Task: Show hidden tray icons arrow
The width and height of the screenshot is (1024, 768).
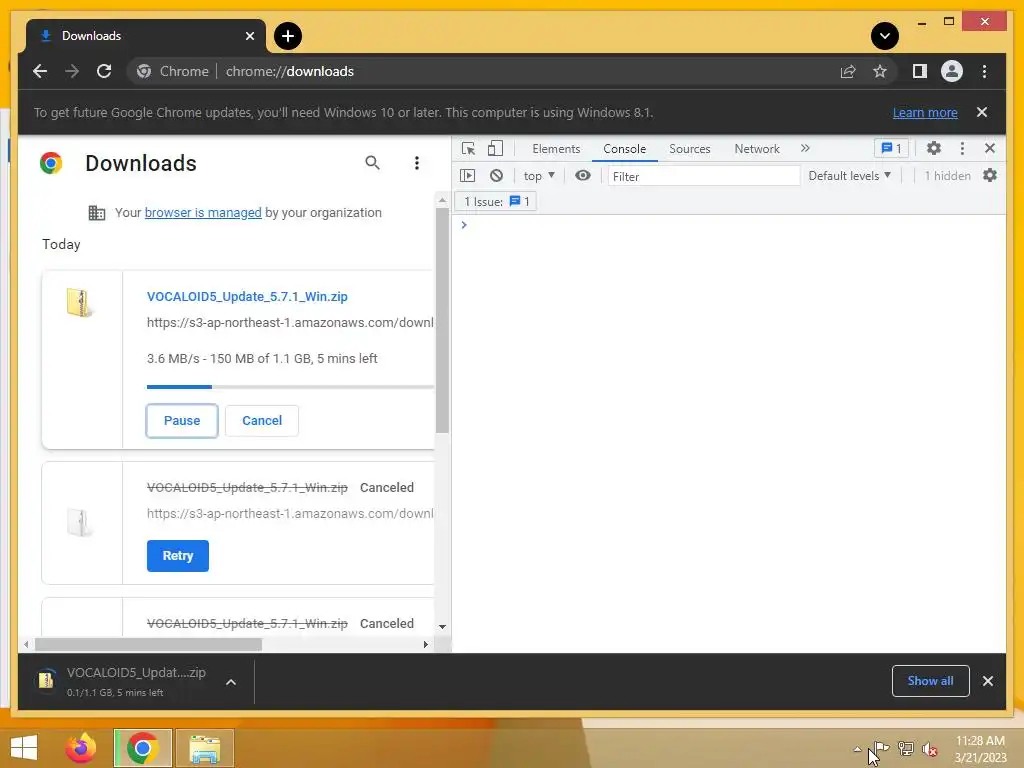Action: click(x=857, y=749)
